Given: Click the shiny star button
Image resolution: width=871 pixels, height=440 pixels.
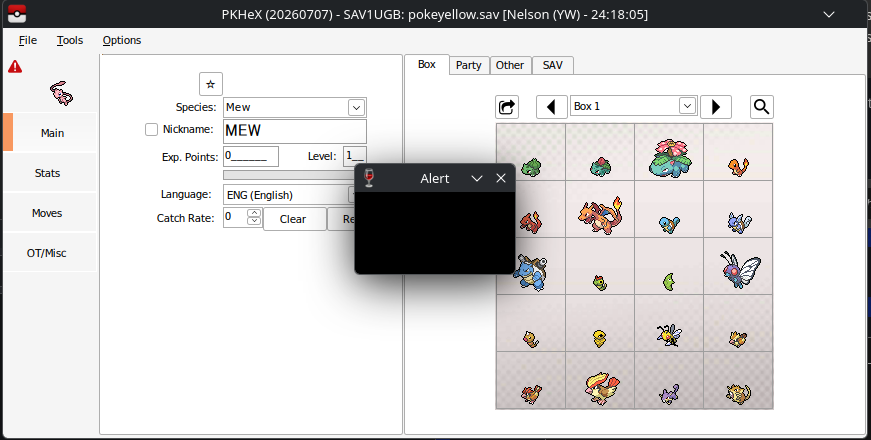Looking at the screenshot, I should [211, 84].
